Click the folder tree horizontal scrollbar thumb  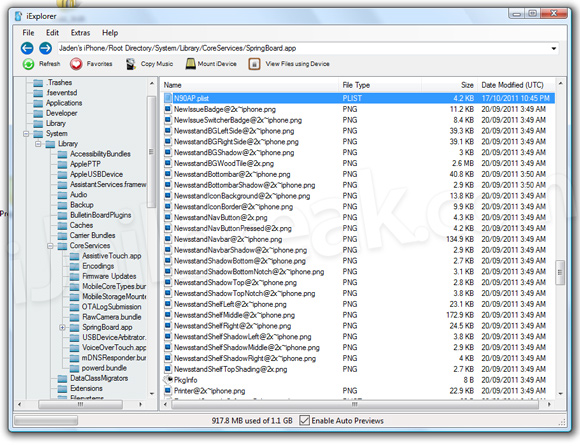tap(80, 405)
